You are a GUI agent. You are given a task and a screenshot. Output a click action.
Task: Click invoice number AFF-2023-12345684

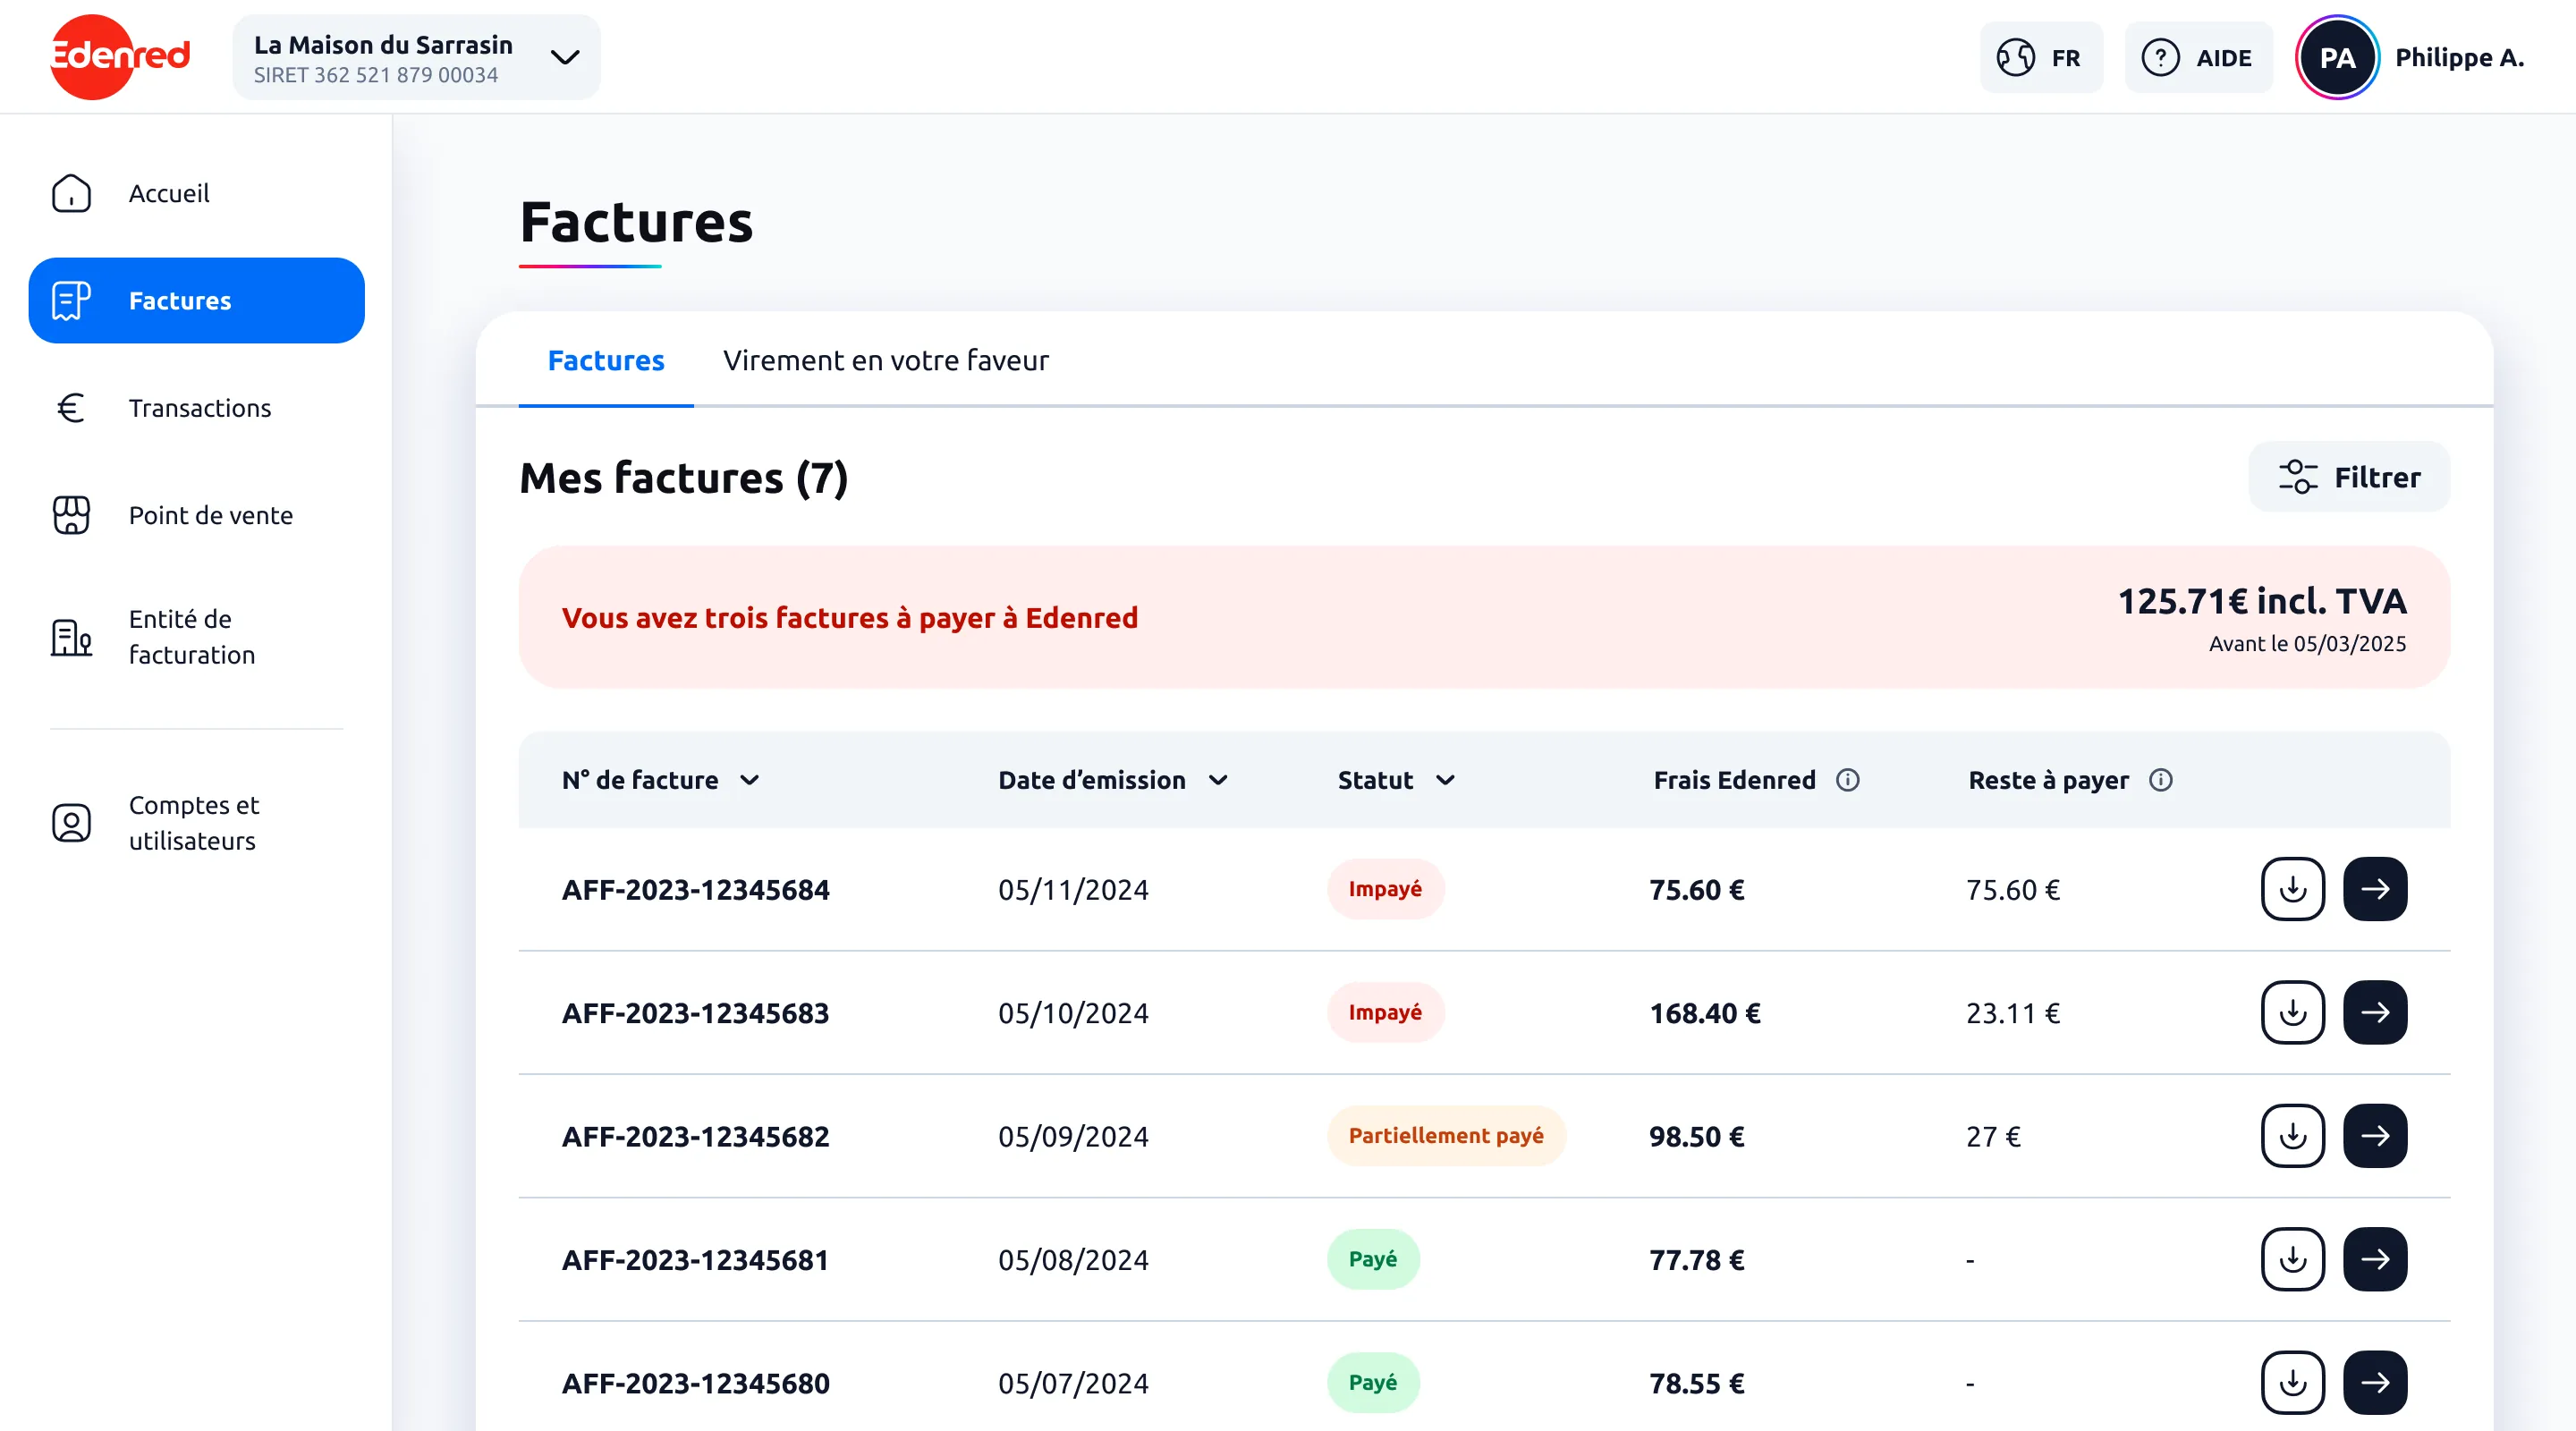695,890
